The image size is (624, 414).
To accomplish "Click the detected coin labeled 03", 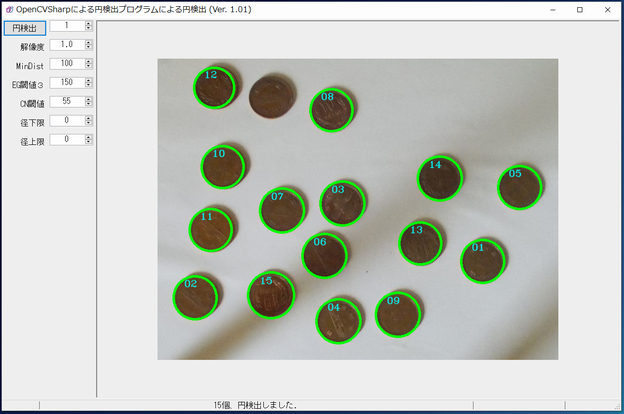I will click(x=342, y=203).
